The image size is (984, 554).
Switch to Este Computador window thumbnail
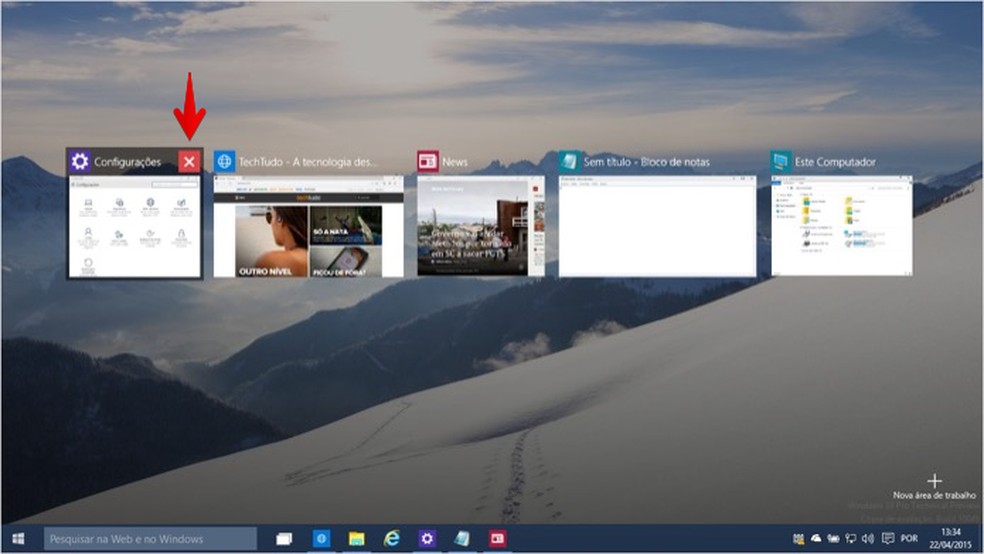point(842,226)
